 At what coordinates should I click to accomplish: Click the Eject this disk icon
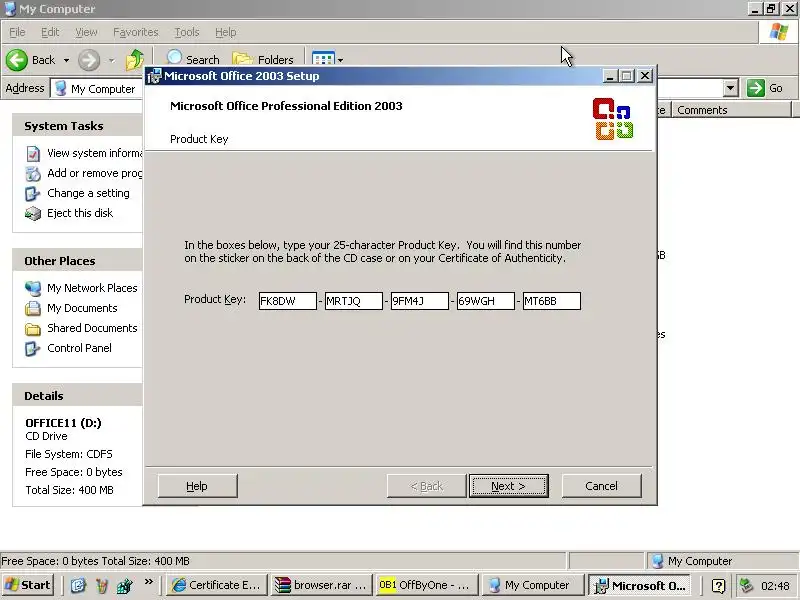pyautogui.click(x=33, y=213)
